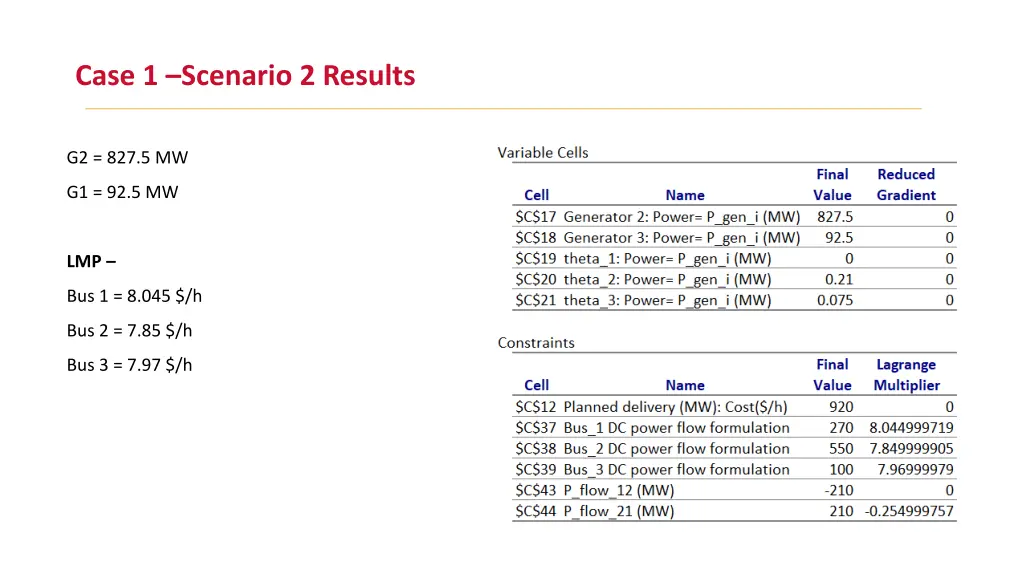The image size is (1024, 576).
Task: Click 'Bus_1 DC power flow formulation' name
Action: click(677, 428)
